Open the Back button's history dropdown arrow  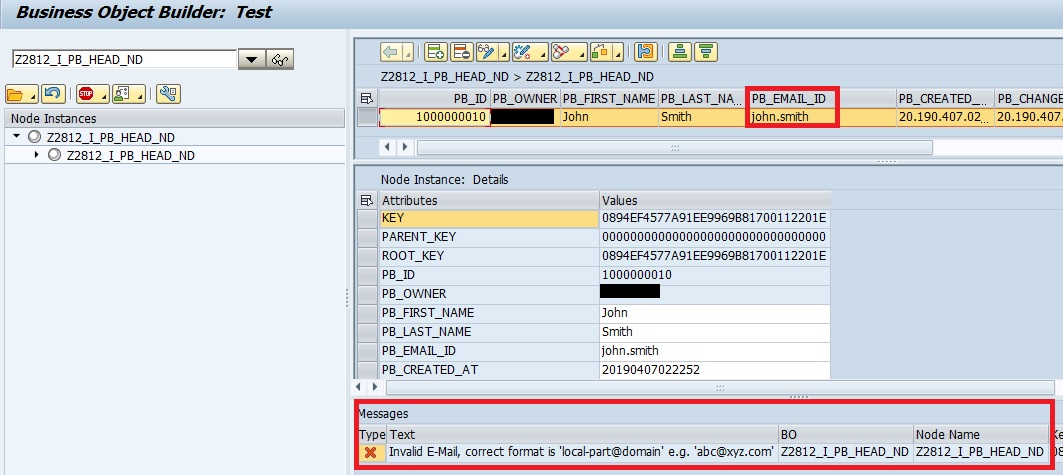click(408, 52)
